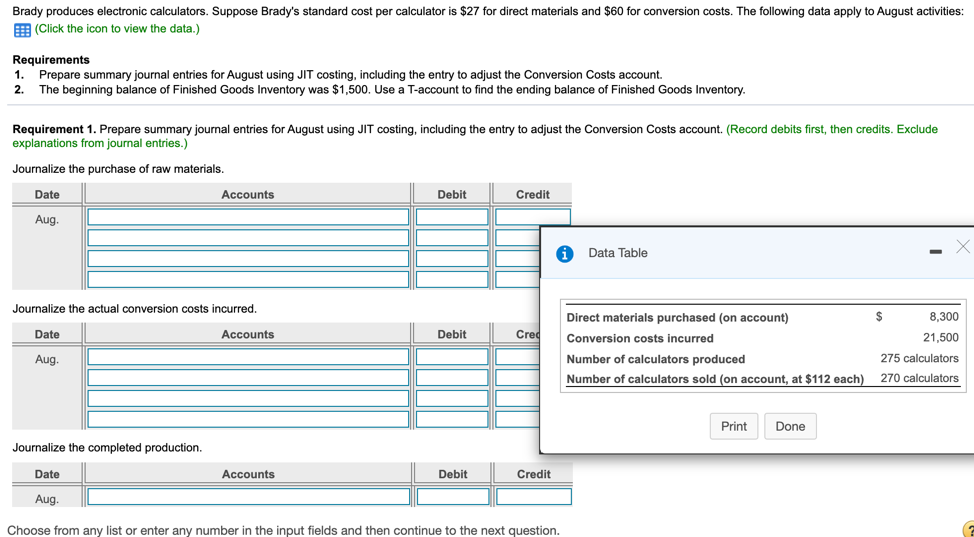Viewport: 974px width, 537px height.
Task: Open the yellow help question mark icon
Action: (968, 530)
